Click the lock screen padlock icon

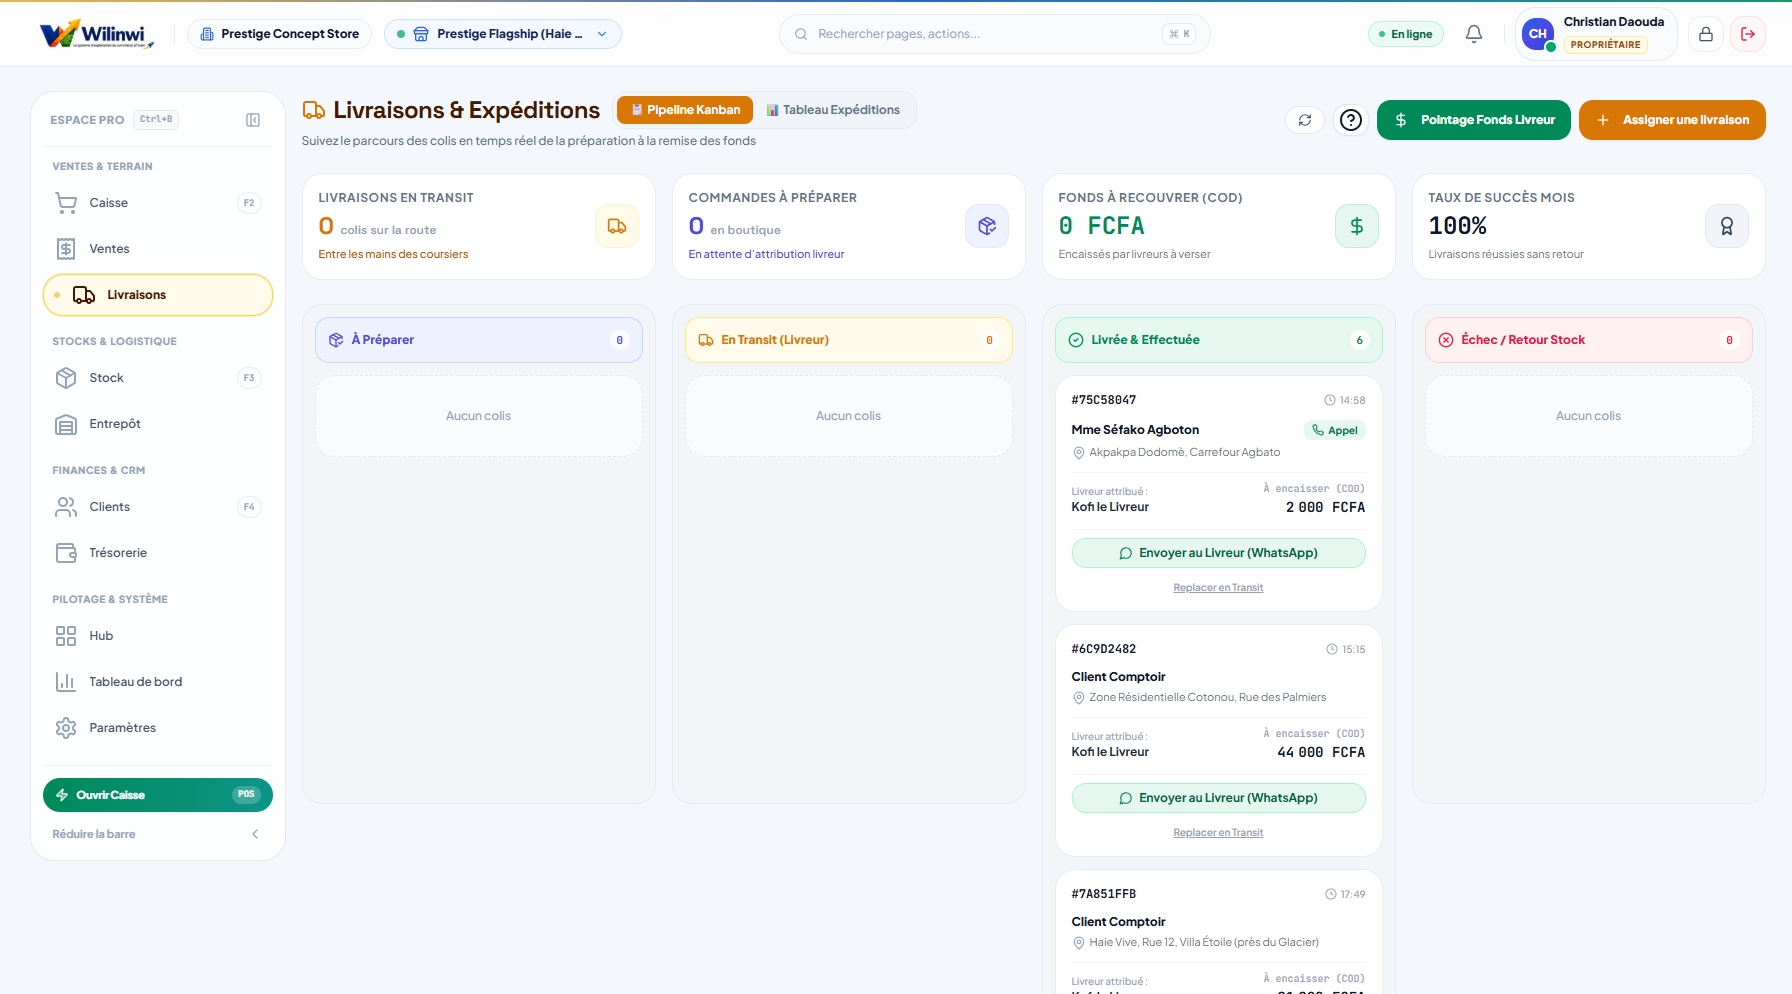click(1706, 34)
